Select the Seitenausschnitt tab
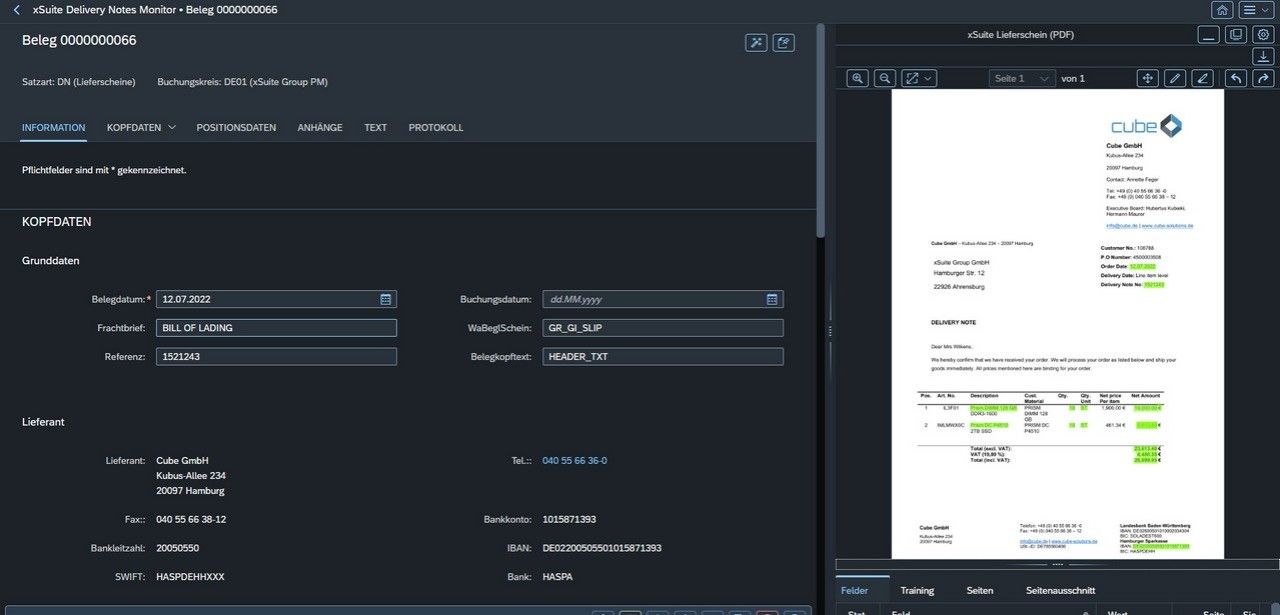The width and height of the screenshot is (1280, 615). (x=1061, y=591)
